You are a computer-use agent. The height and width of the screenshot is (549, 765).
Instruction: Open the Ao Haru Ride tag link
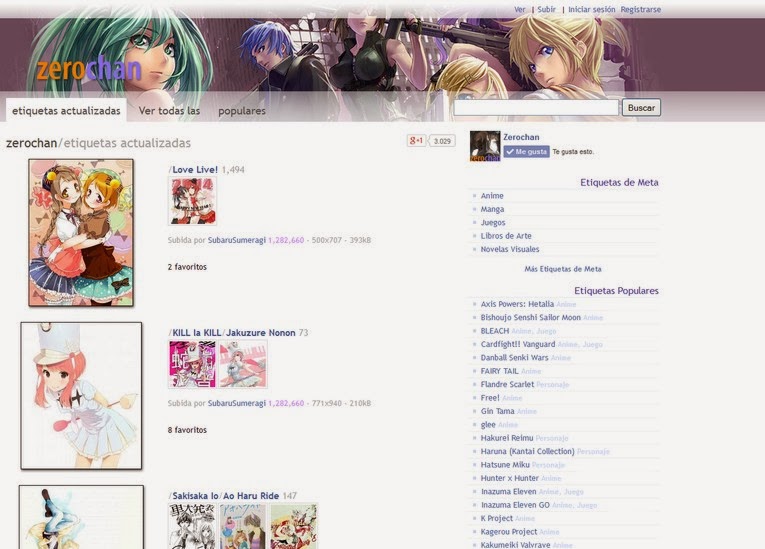(251, 496)
